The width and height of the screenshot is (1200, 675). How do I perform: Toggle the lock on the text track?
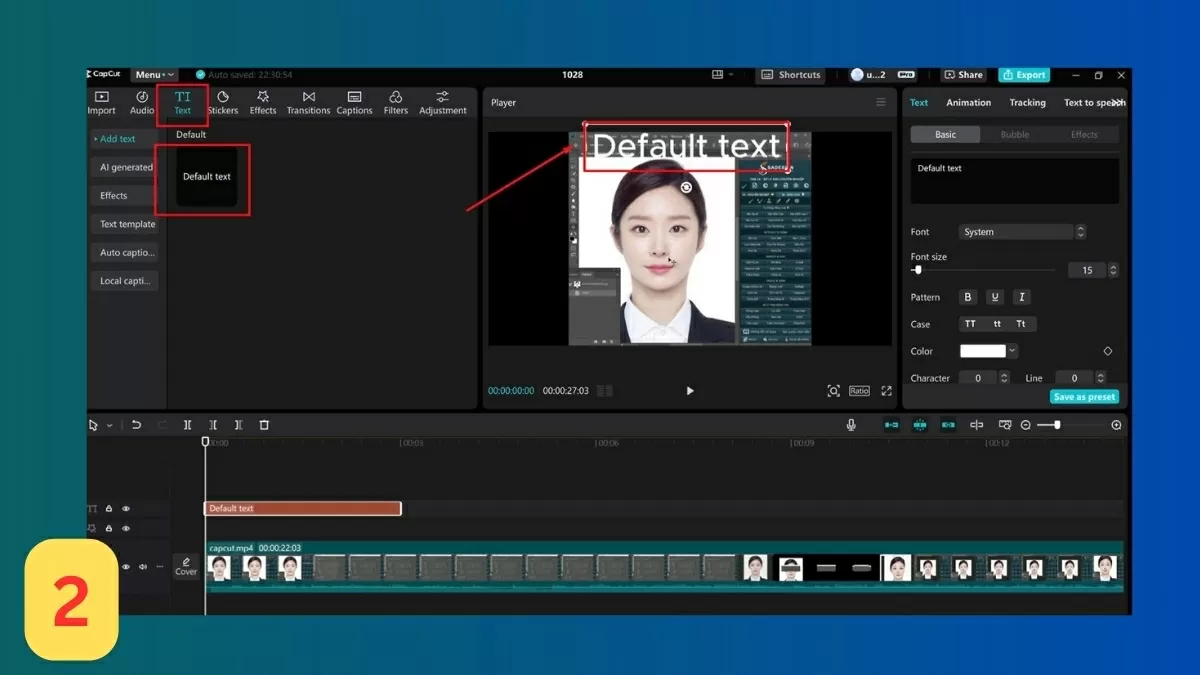coord(109,508)
